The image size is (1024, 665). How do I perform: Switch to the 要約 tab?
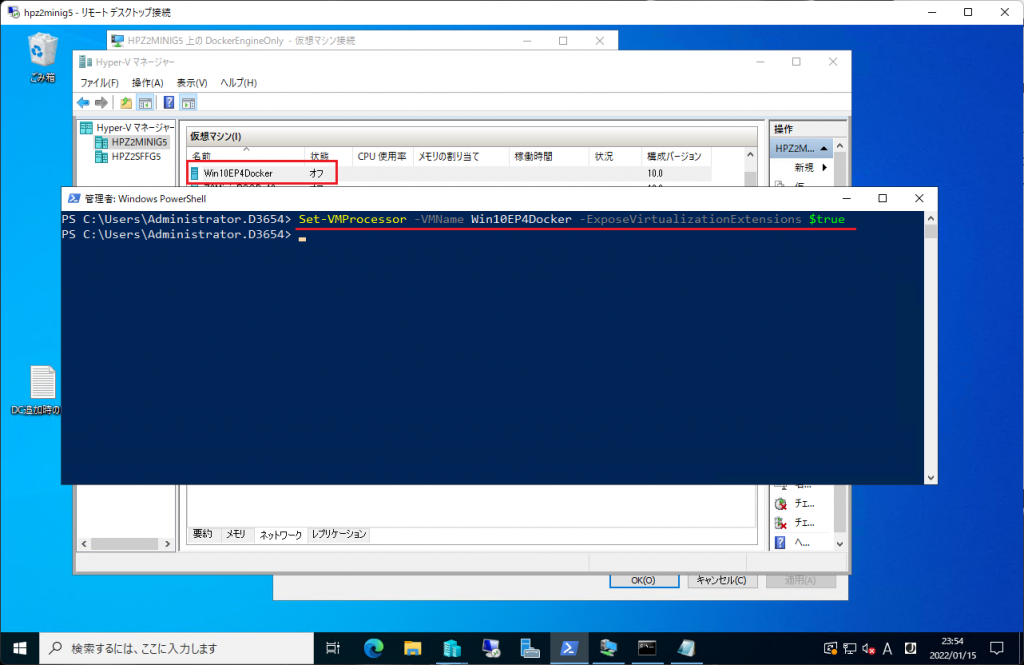pos(203,534)
